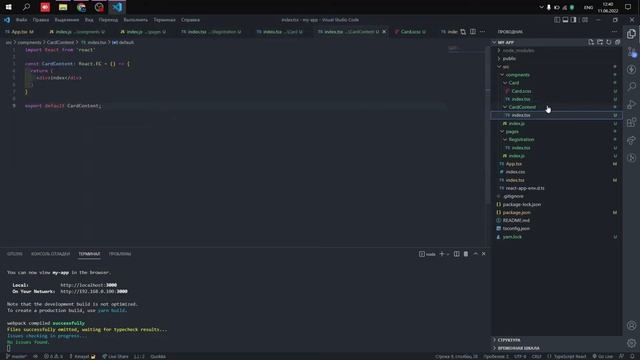Click the New File icon in explorer header
The height and width of the screenshot is (360, 640).
[591, 42]
